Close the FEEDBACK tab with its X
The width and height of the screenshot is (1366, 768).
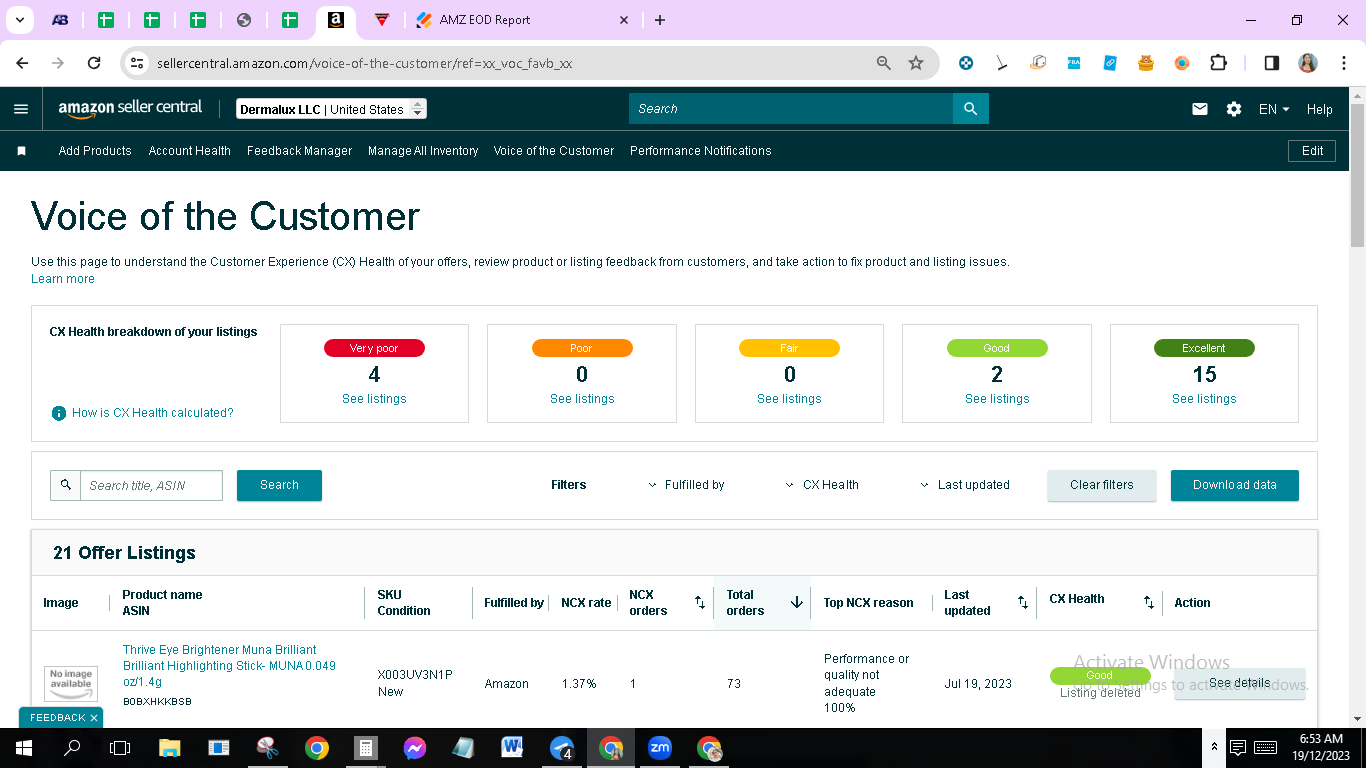tap(94, 718)
